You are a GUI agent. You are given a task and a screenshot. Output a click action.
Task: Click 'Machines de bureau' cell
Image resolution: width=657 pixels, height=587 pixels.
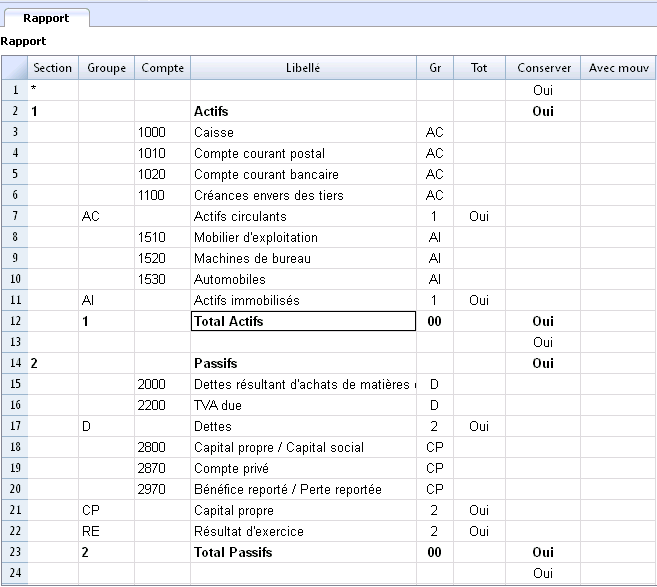pyautogui.click(x=303, y=258)
